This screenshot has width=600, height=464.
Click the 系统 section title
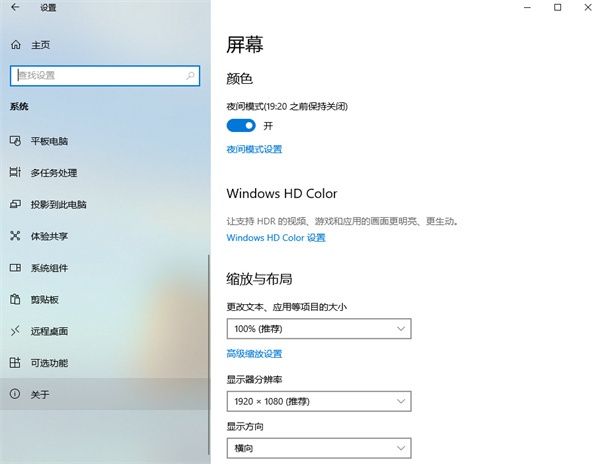19,106
